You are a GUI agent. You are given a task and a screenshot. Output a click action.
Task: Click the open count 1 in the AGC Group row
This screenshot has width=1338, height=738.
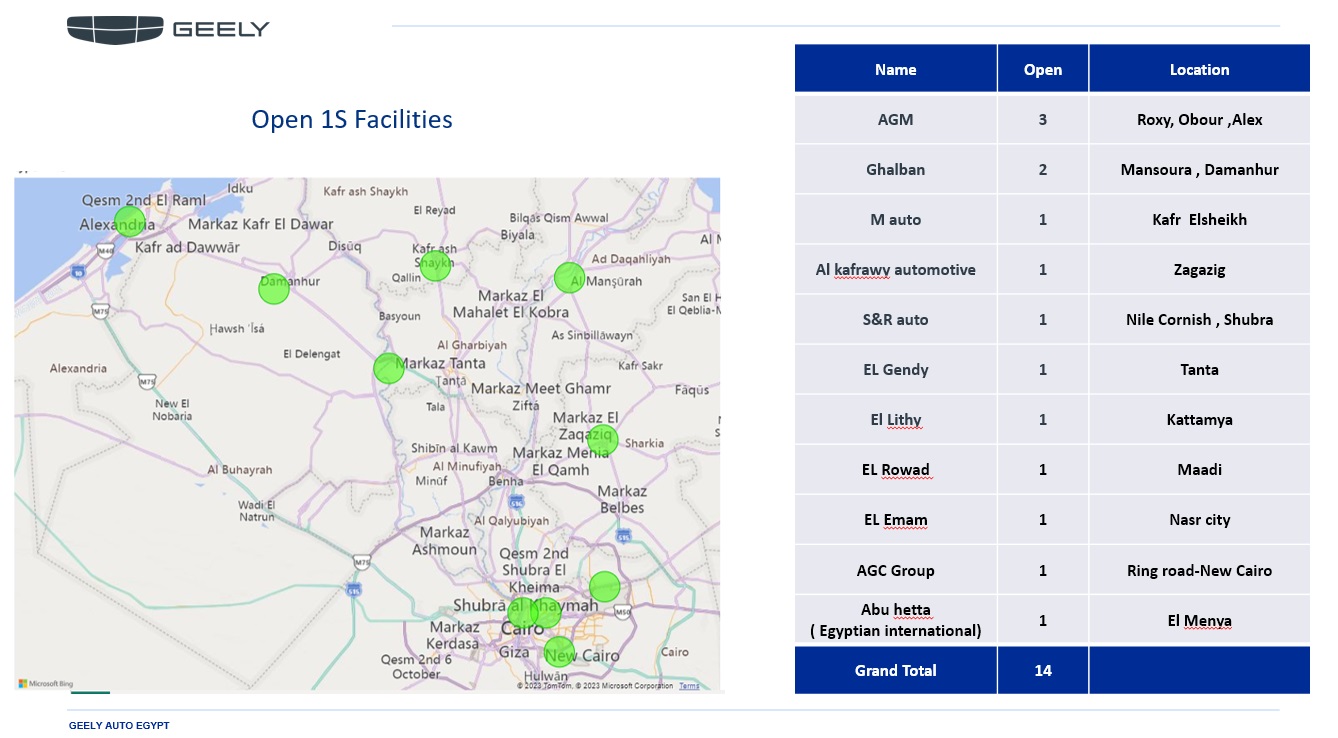click(x=1043, y=570)
